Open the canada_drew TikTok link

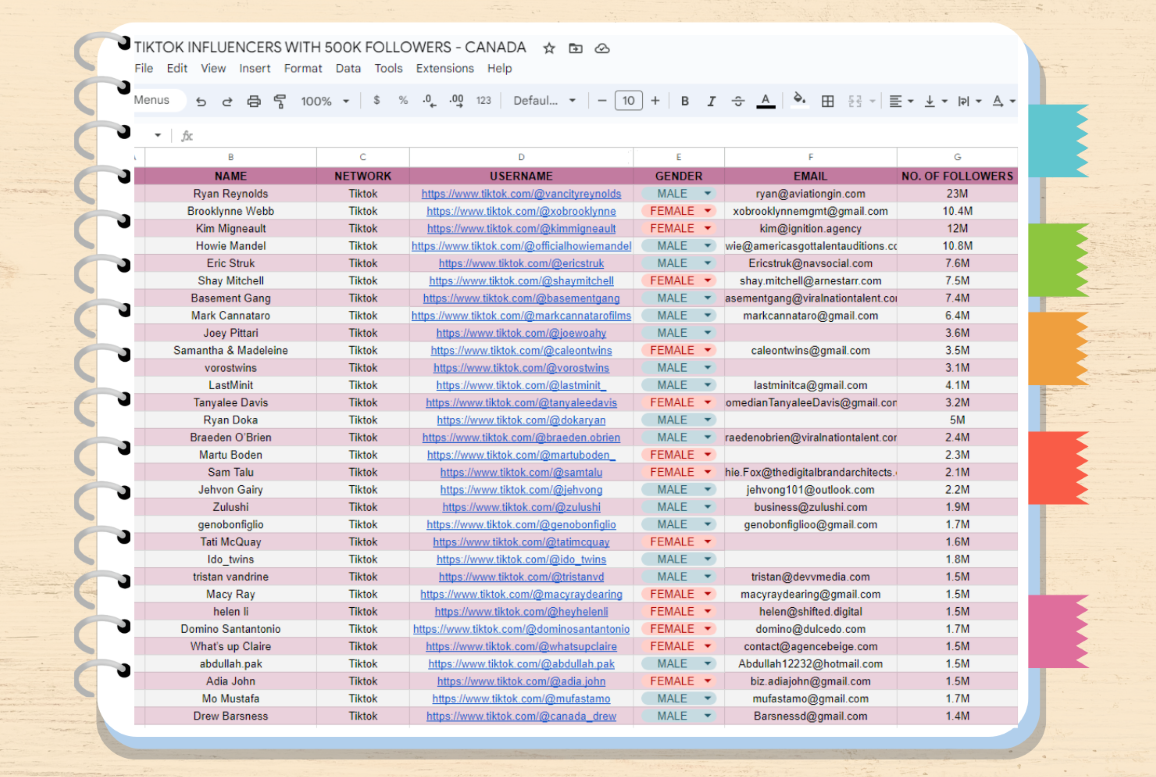pyautogui.click(x=521, y=716)
